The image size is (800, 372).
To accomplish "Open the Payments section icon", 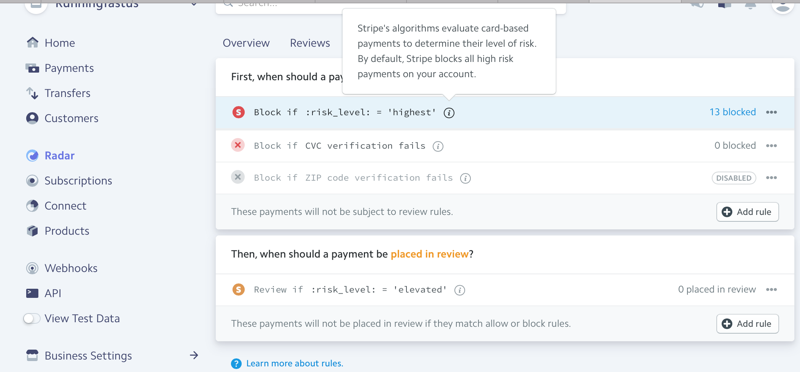I will point(32,68).
